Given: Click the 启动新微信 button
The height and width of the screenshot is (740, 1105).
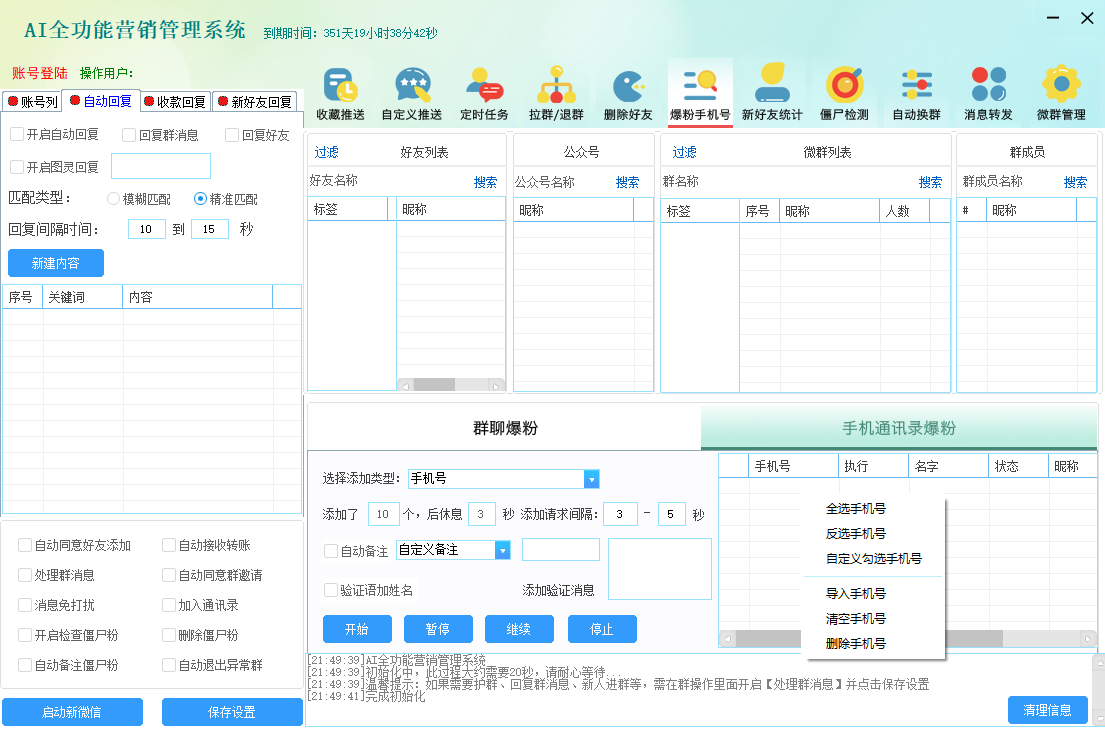Looking at the screenshot, I should pyautogui.click(x=72, y=712).
